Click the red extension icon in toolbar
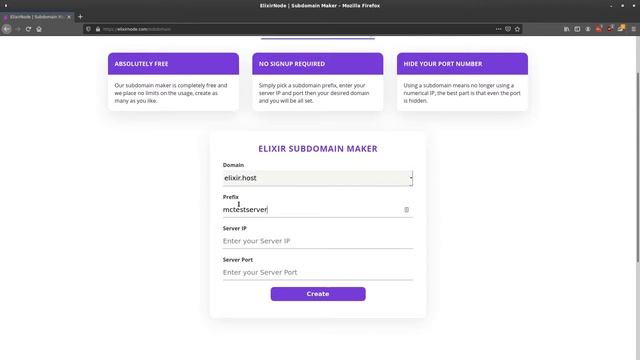The image size is (640, 360). 598,29
